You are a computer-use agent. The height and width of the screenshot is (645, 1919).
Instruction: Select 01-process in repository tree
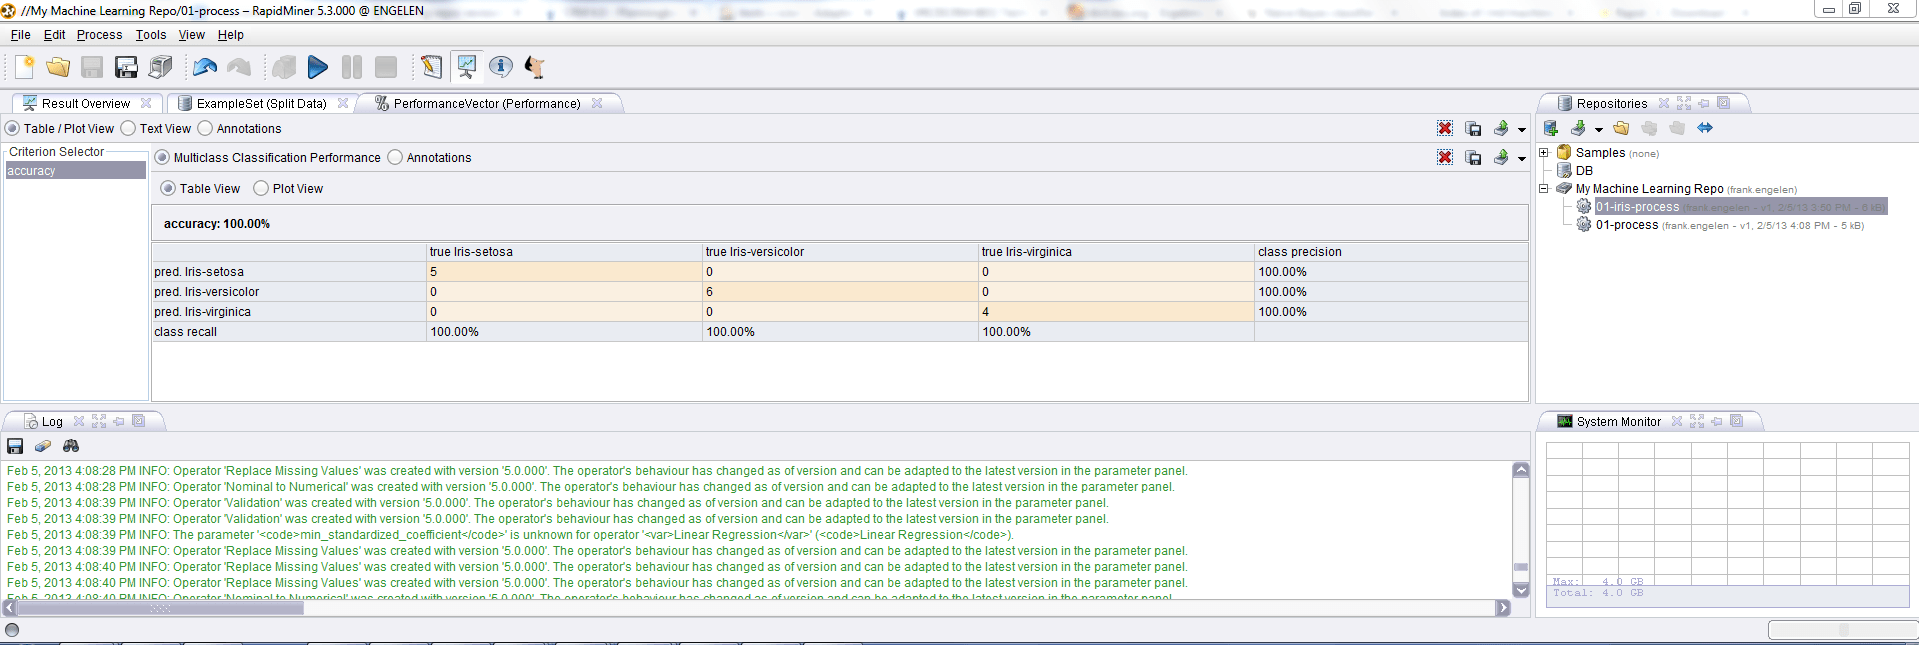pos(1626,225)
